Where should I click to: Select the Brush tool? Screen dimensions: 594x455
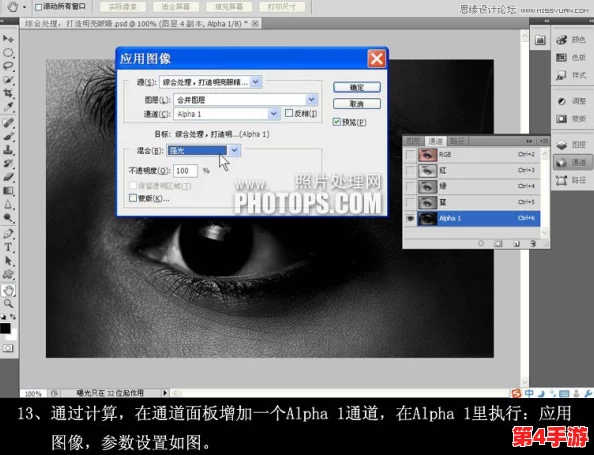click(x=8, y=136)
